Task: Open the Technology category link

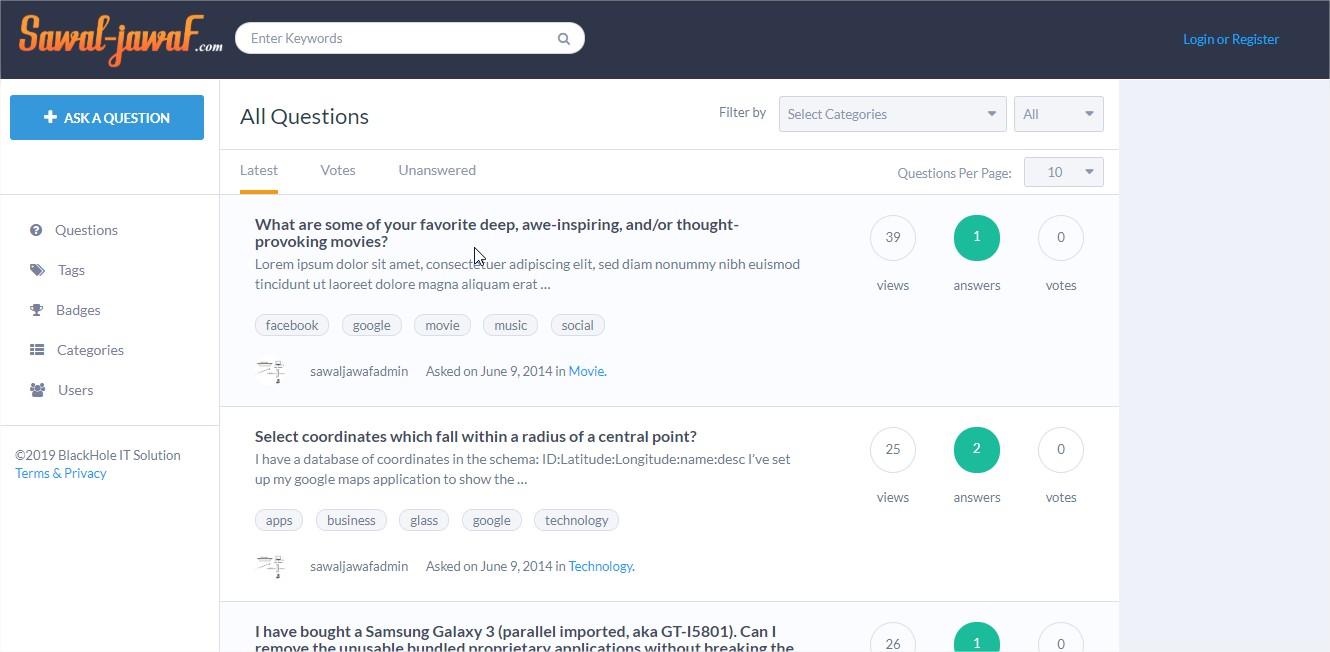Action: [600, 566]
